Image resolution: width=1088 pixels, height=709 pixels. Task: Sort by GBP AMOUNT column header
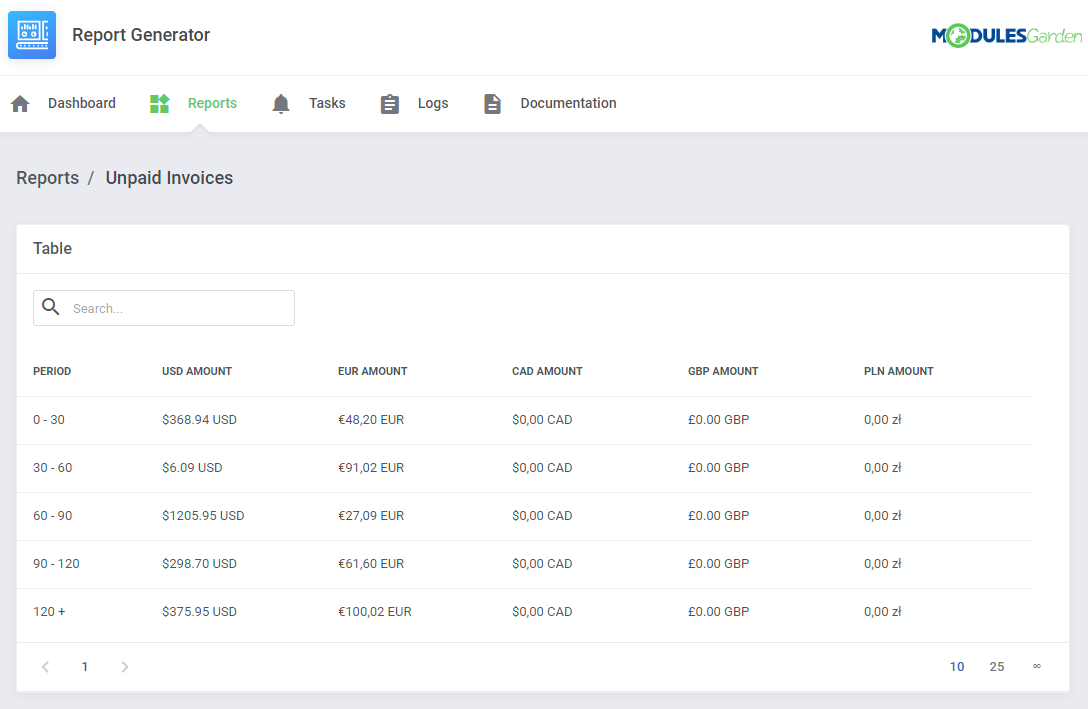point(723,372)
